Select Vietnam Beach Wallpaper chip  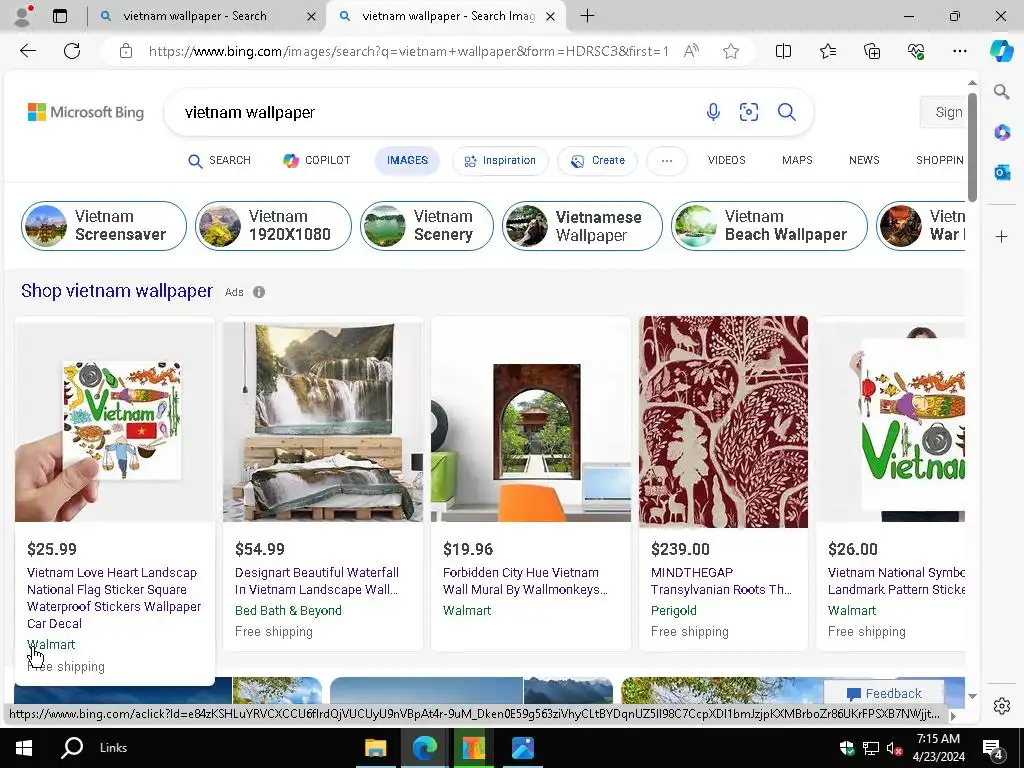[769, 226]
